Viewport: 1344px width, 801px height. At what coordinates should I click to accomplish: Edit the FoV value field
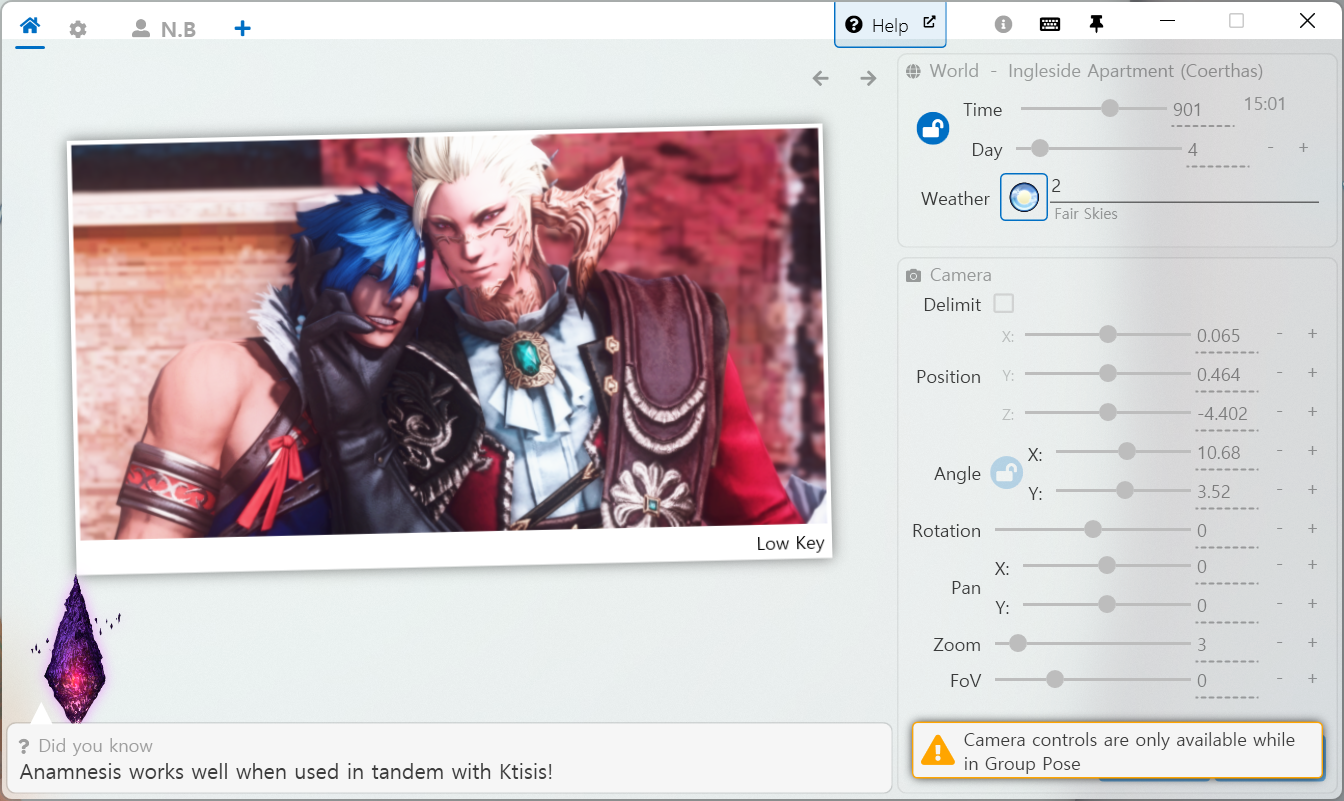pyautogui.click(x=1226, y=682)
